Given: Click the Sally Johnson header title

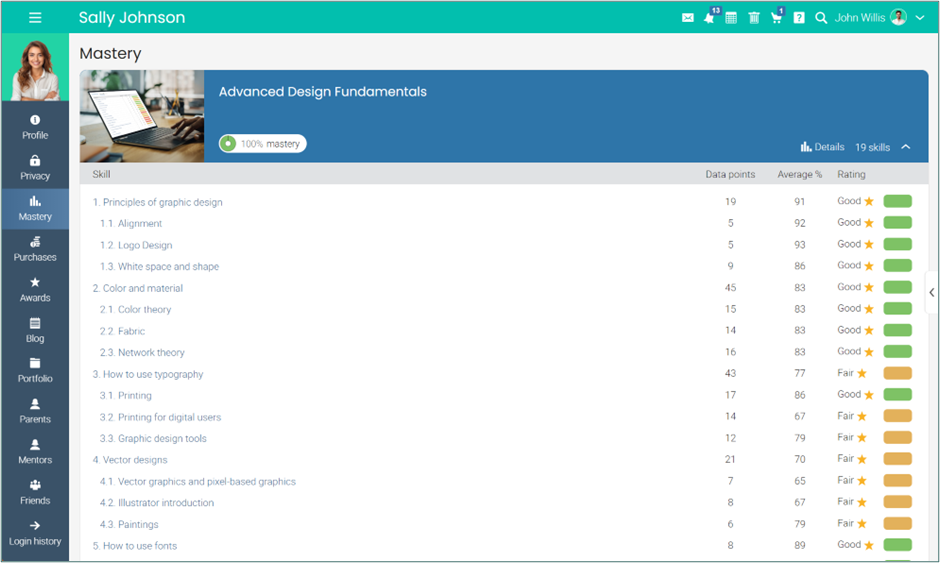Looking at the screenshot, I should coord(132,18).
